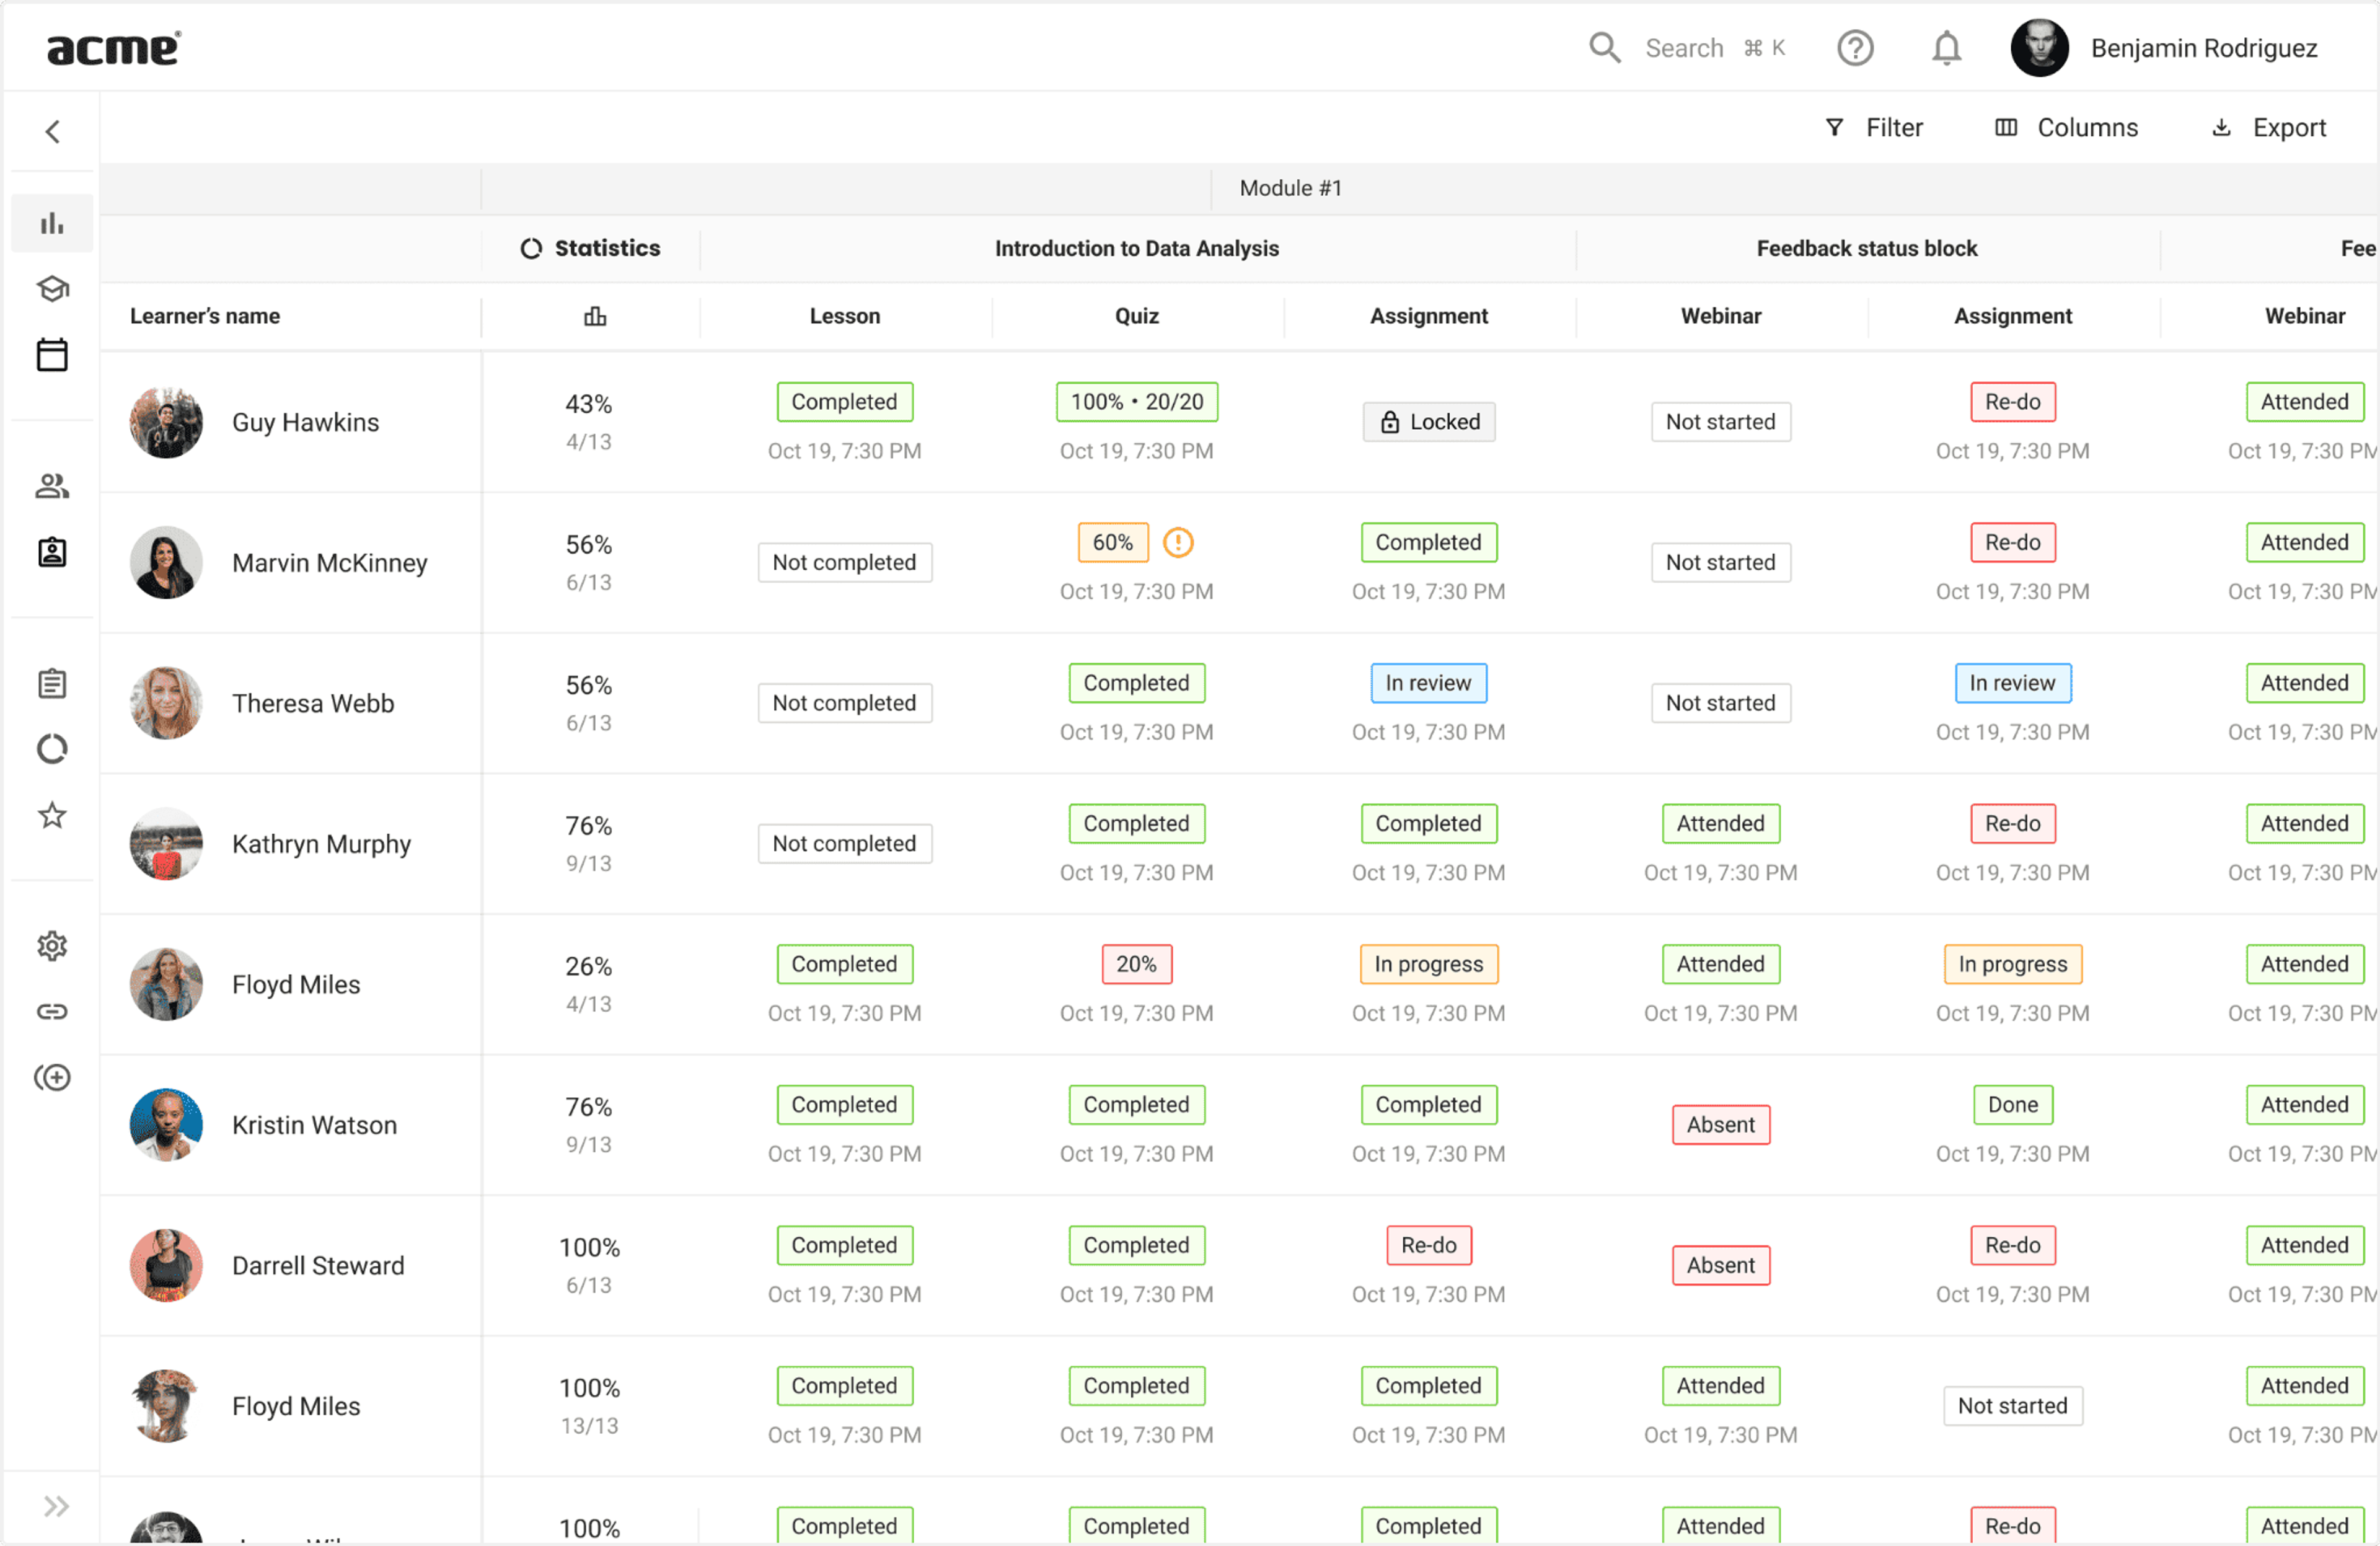Open the Columns selector
The height and width of the screenshot is (1546, 2380).
(2066, 127)
